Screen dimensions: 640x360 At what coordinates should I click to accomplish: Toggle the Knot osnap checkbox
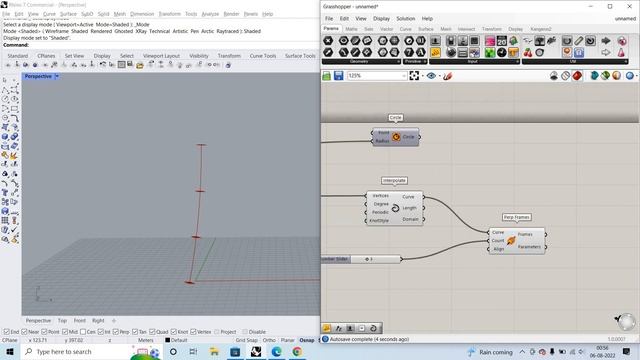(173, 332)
